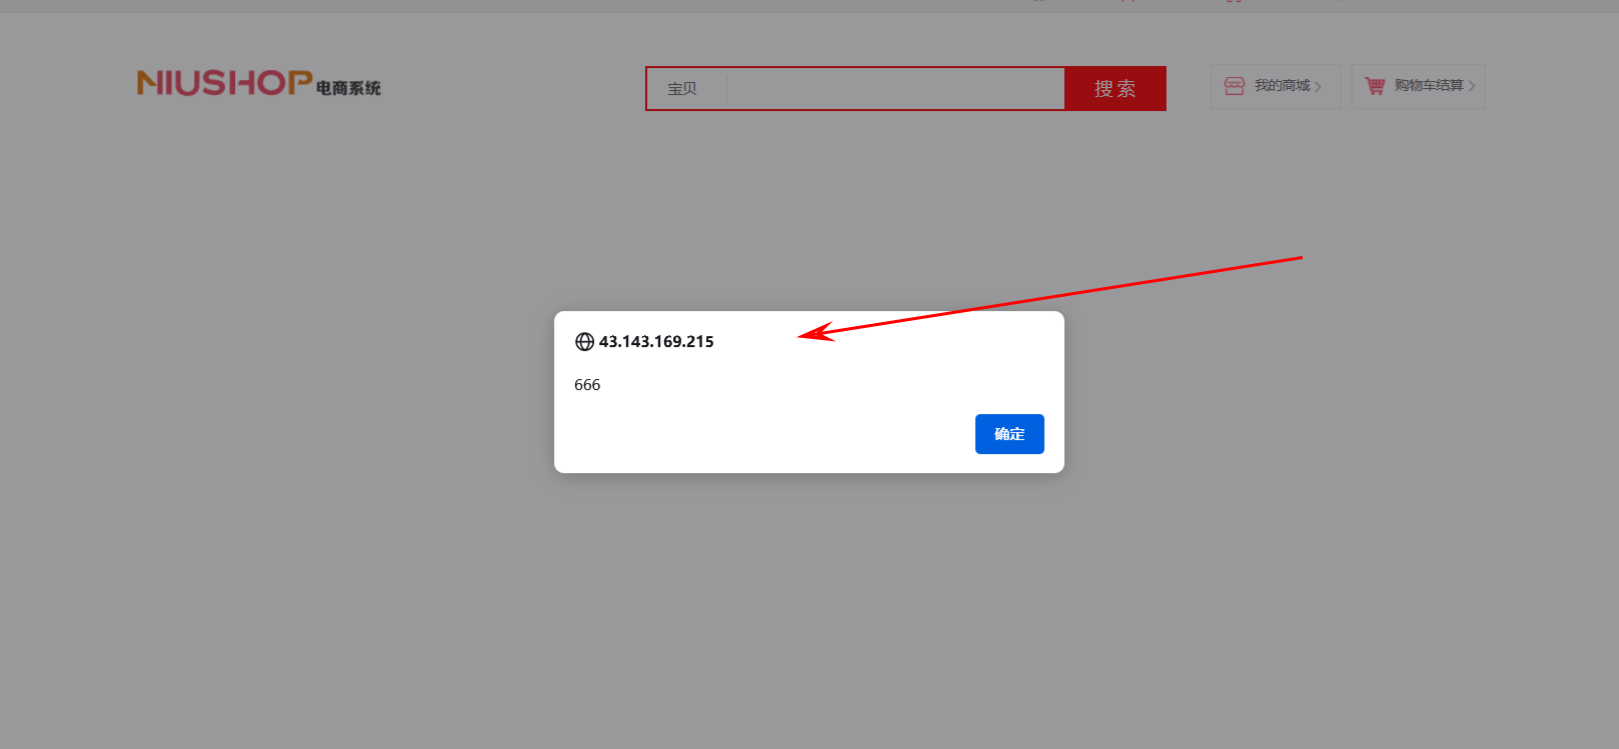The height and width of the screenshot is (749, 1619).
Task: Click the red 搜索 search button
Action: (x=1115, y=89)
